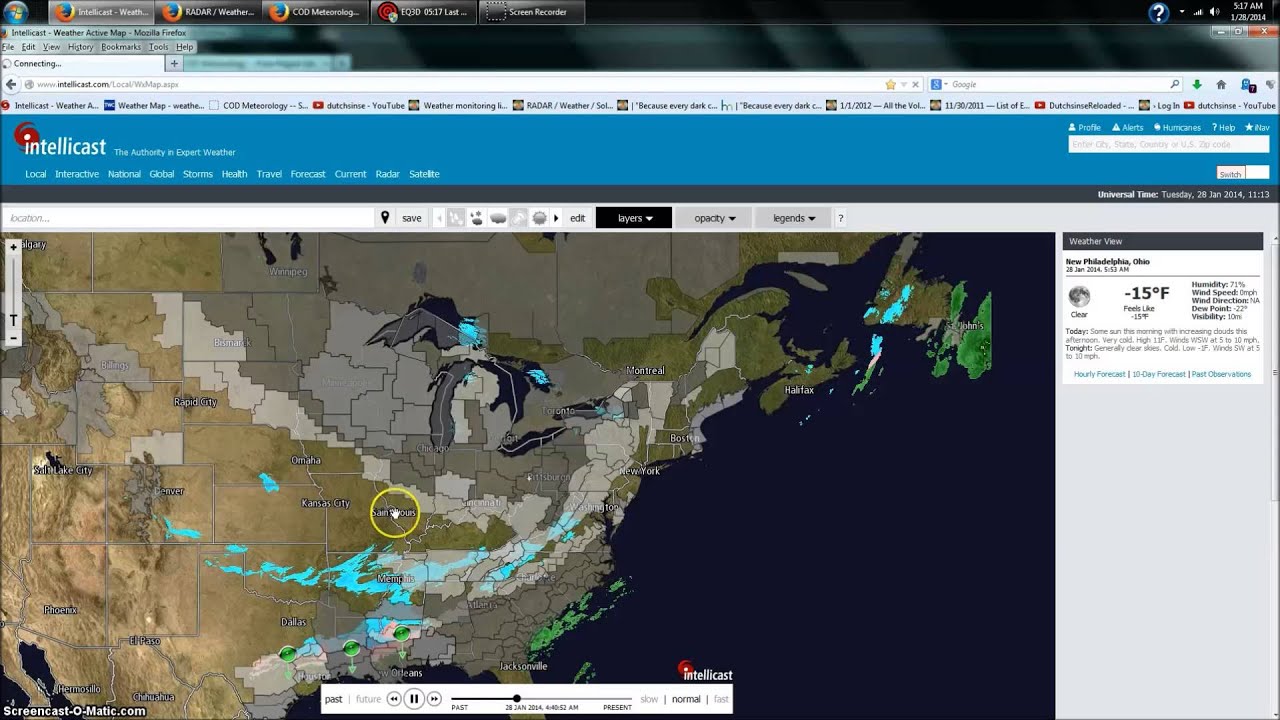Select the sun layer preset icon
The image size is (1280, 720).
(540, 218)
